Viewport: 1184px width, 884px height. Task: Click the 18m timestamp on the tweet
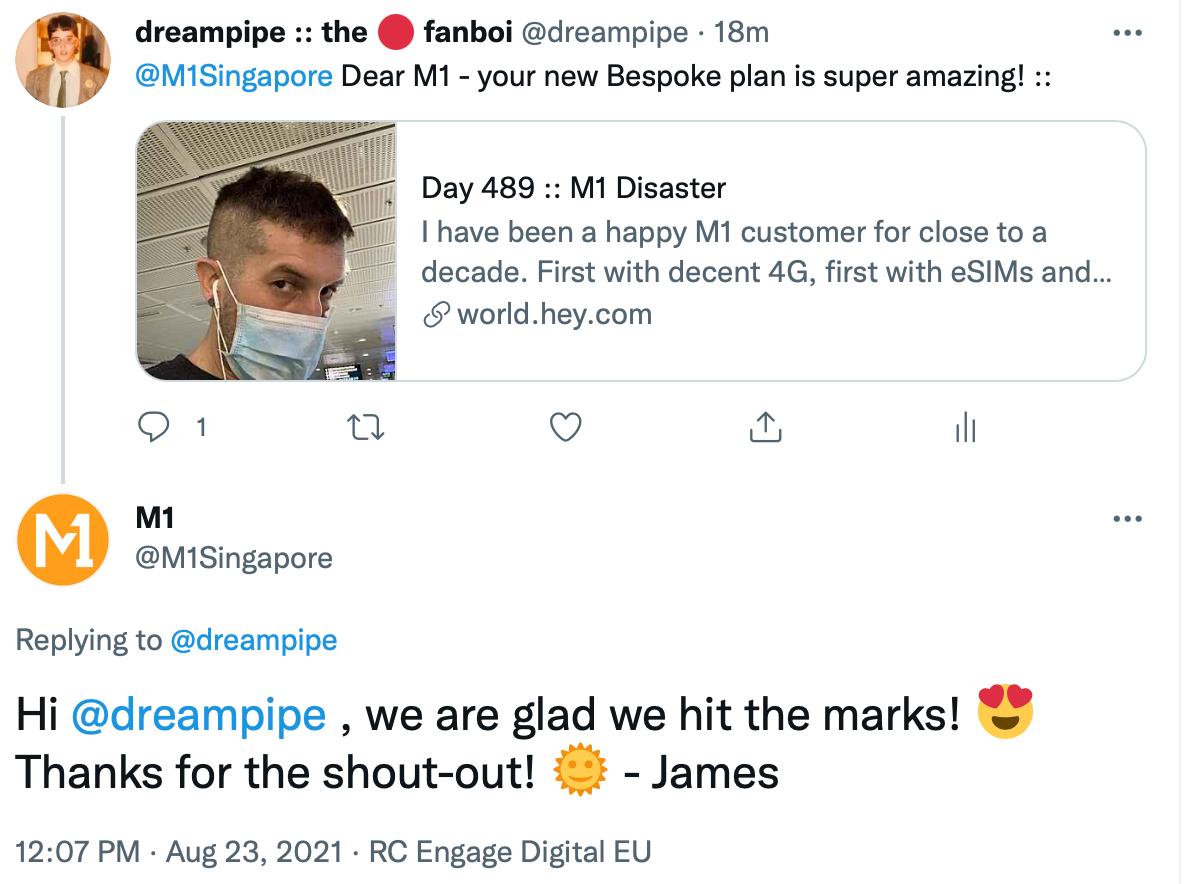pos(740,33)
